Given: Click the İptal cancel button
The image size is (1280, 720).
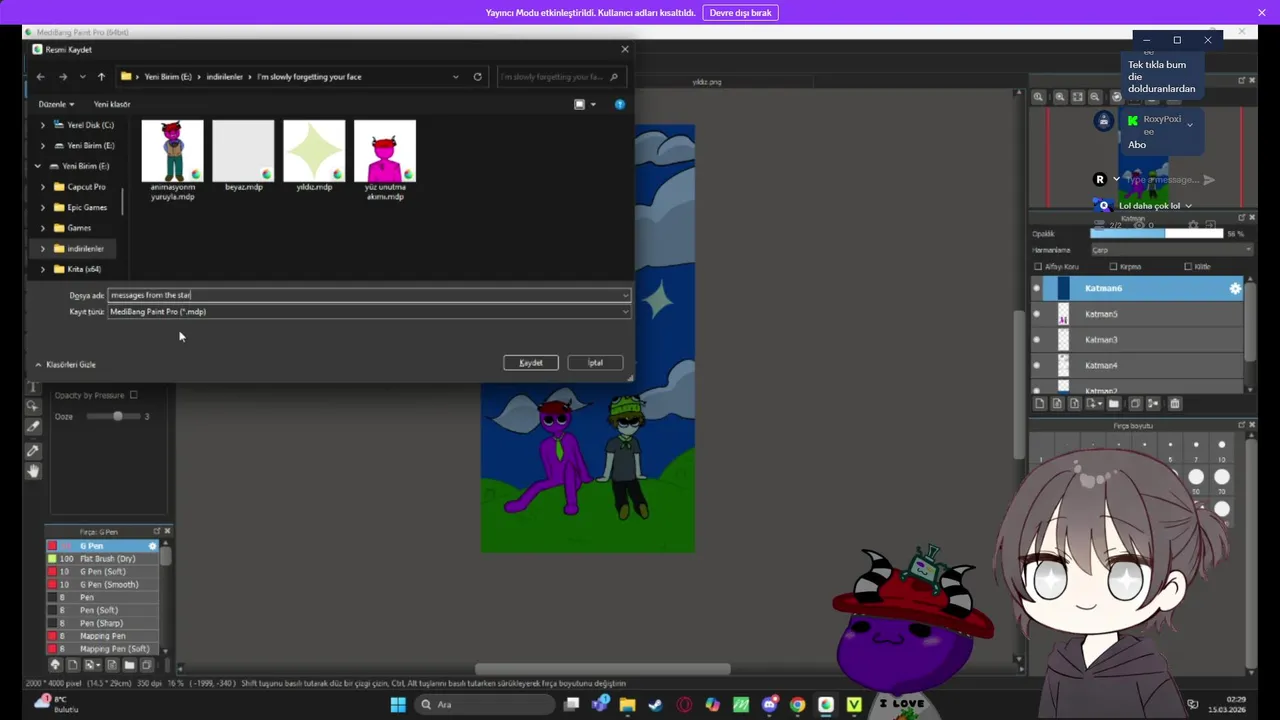Looking at the screenshot, I should pyautogui.click(x=595, y=363).
